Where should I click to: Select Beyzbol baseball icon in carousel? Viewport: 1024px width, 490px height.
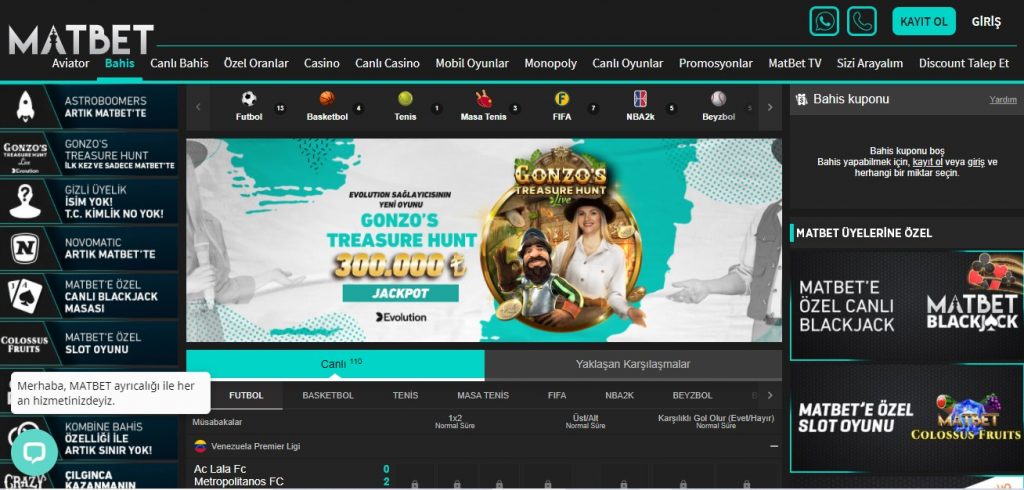click(x=718, y=99)
